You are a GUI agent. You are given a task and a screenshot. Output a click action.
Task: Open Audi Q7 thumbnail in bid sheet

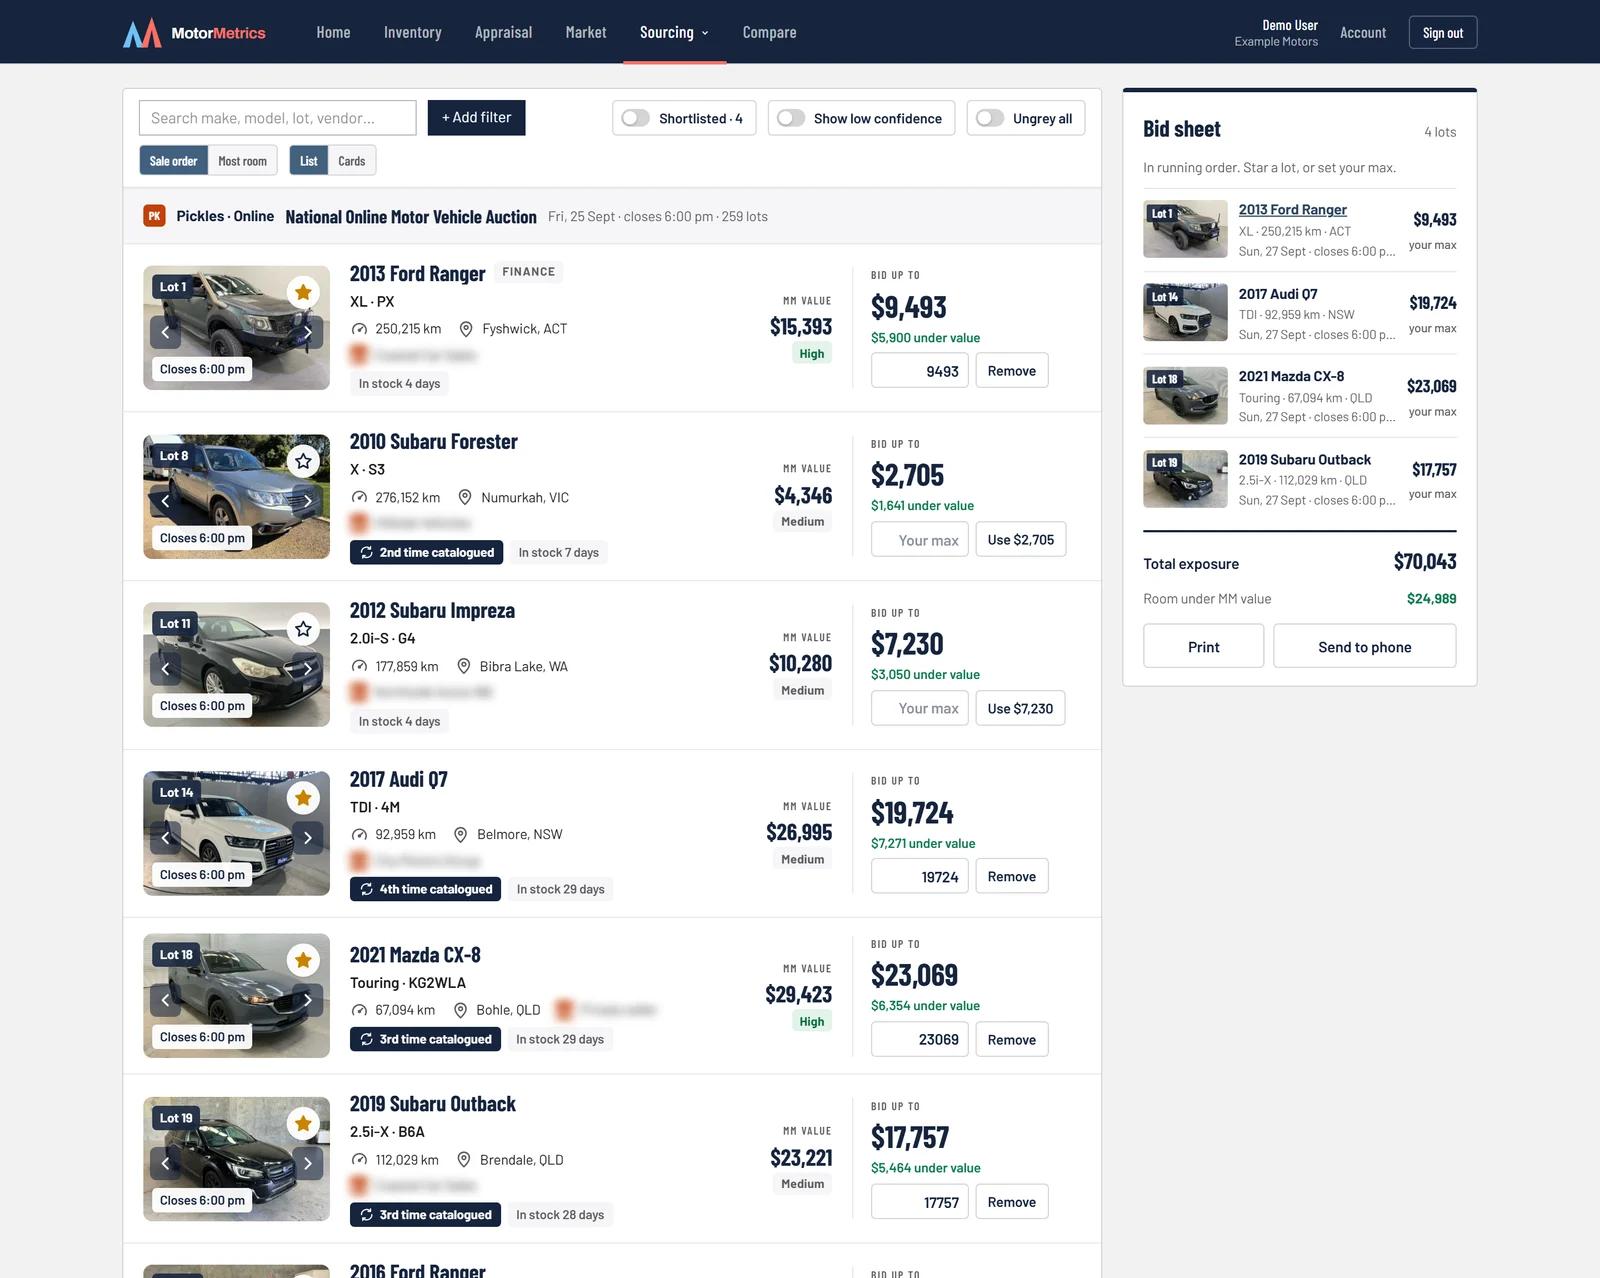[1186, 312]
